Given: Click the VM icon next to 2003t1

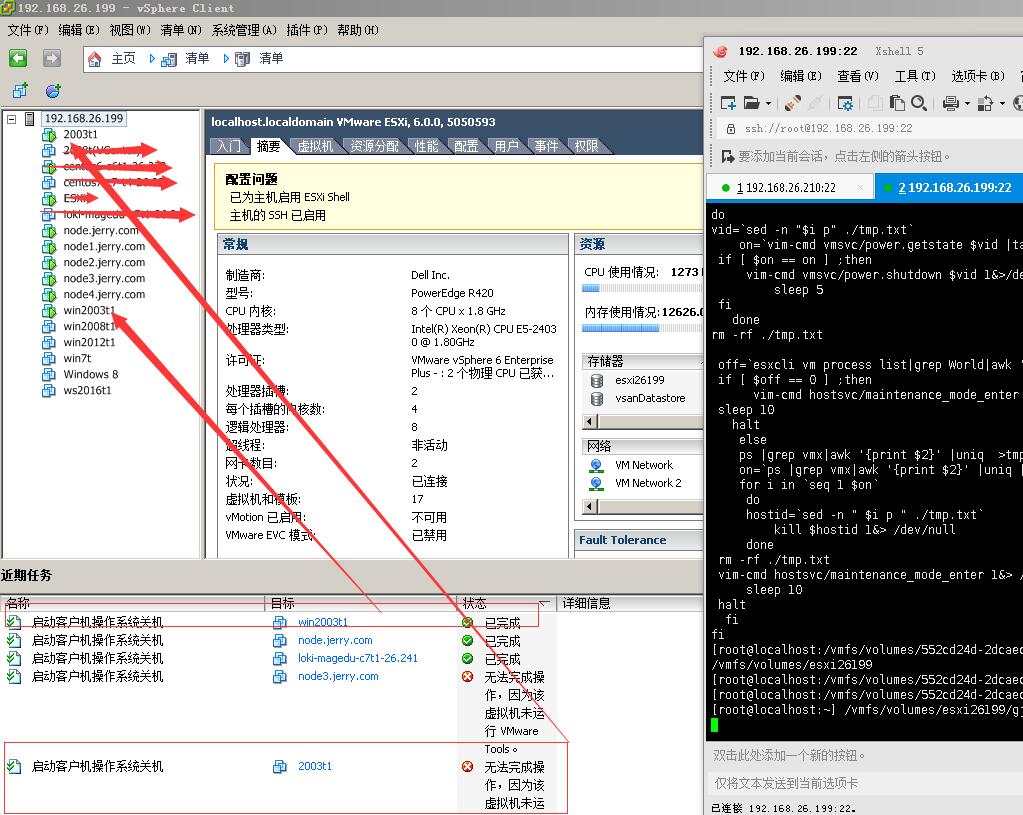Looking at the screenshot, I should coord(49,135).
